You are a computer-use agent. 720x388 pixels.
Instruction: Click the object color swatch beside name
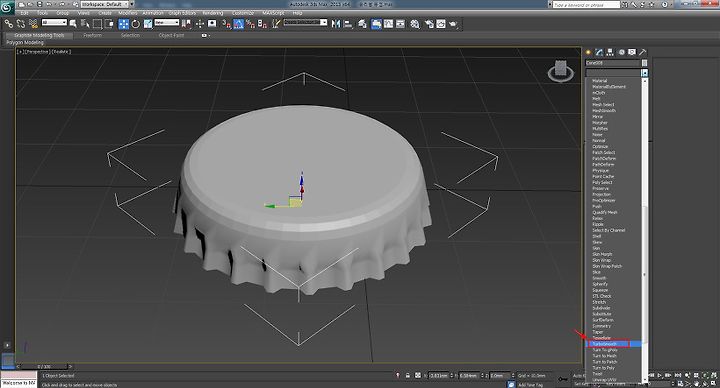[644, 62]
